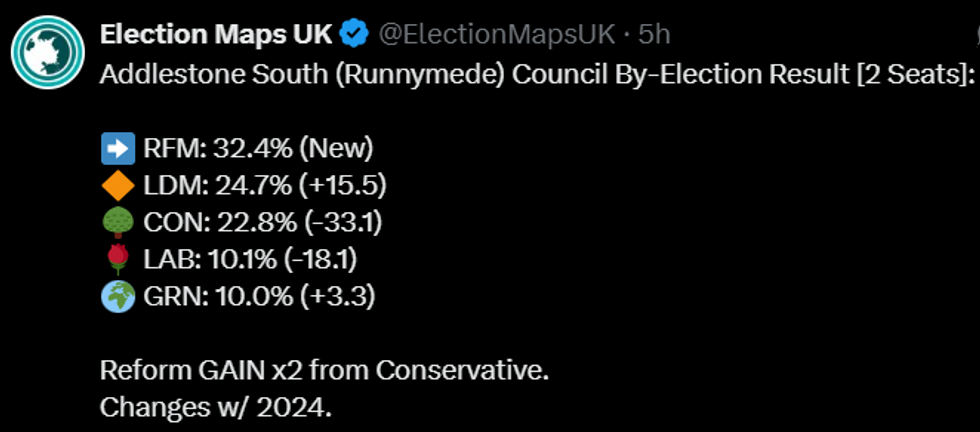The width and height of the screenshot is (980, 432).
Task: Select the 'CON: 22.8% (-33.1)' result text
Action: (x=266, y=223)
